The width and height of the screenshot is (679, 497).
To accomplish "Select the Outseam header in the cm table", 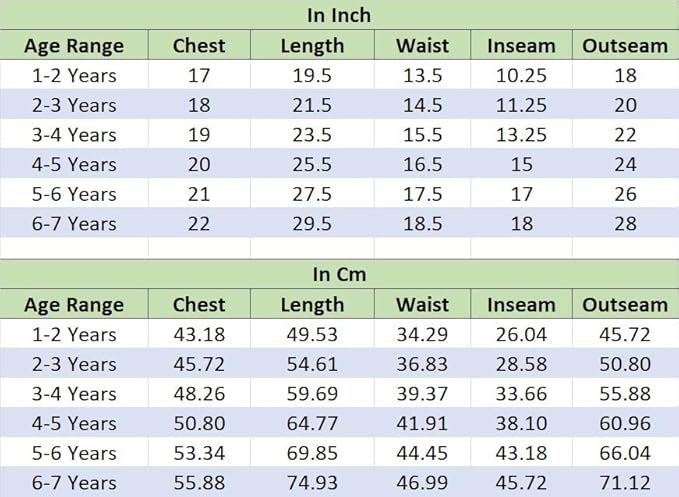I will tap(625, 305).
